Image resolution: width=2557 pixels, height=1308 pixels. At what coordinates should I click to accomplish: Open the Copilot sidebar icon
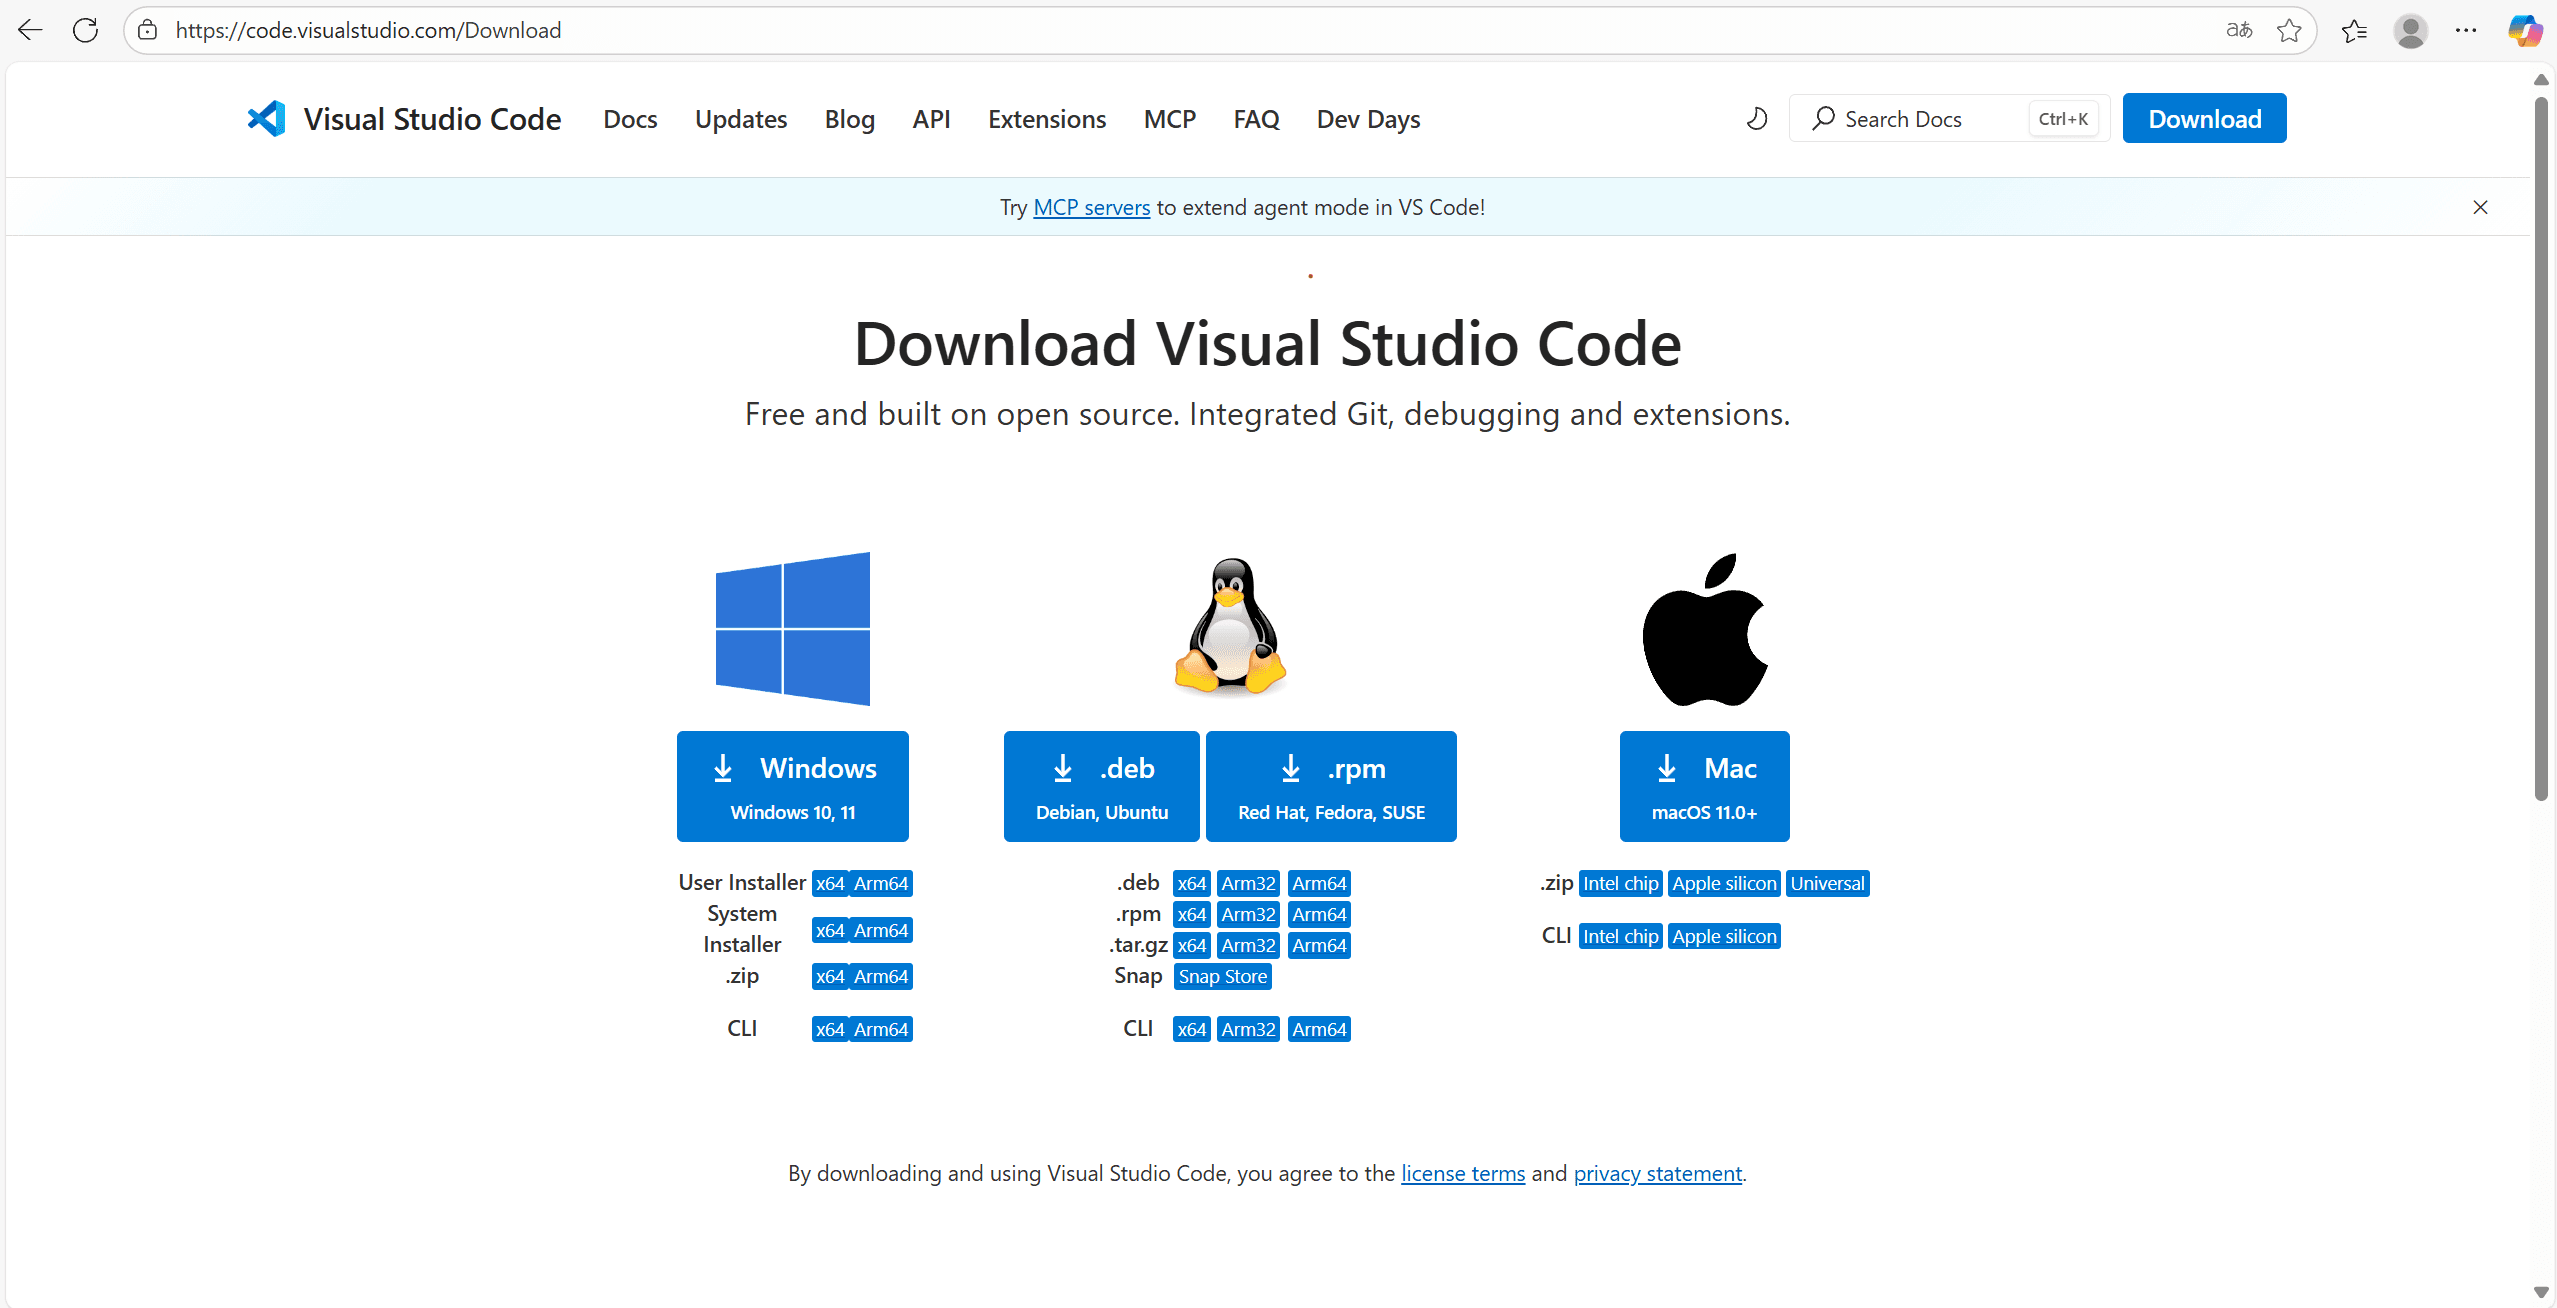[2524, 30]
